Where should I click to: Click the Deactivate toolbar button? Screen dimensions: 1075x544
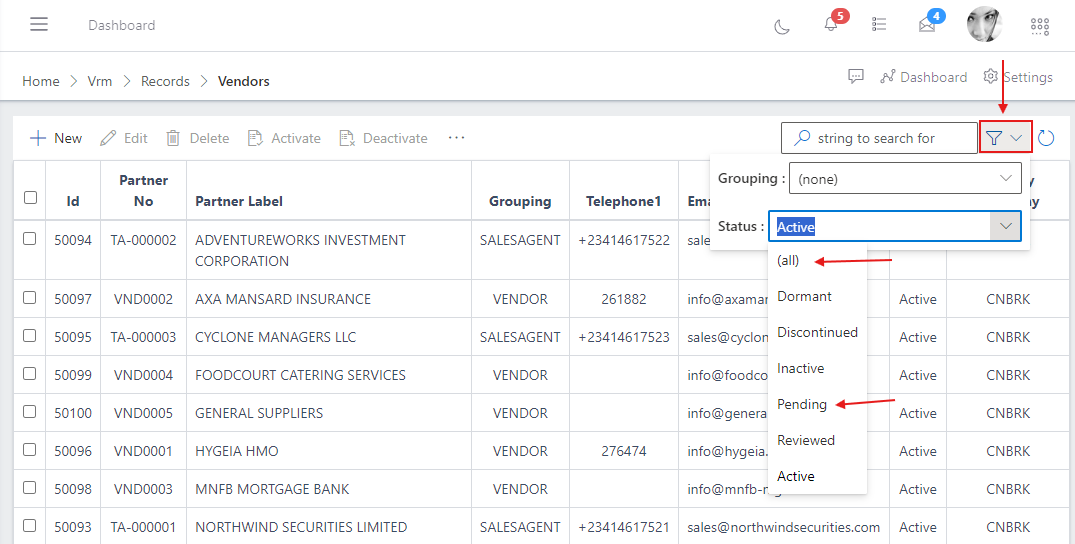coord(383,138)
